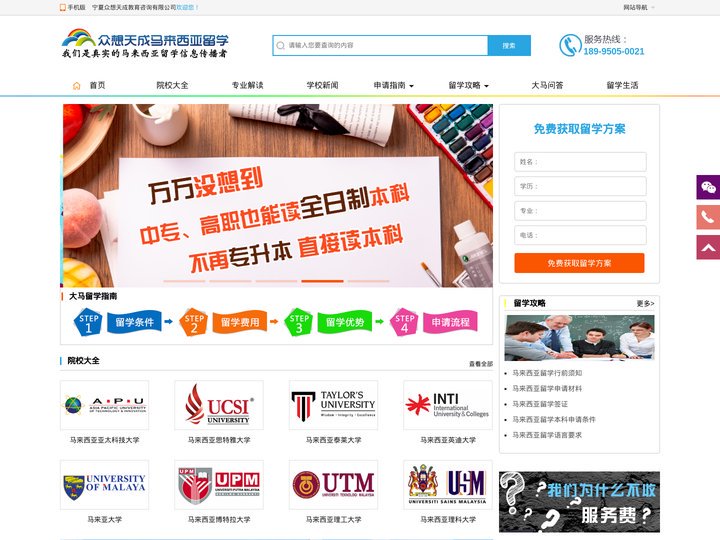Open the 网站导航 dropdown at top right
720x540 pixels.
pos(638,7)
